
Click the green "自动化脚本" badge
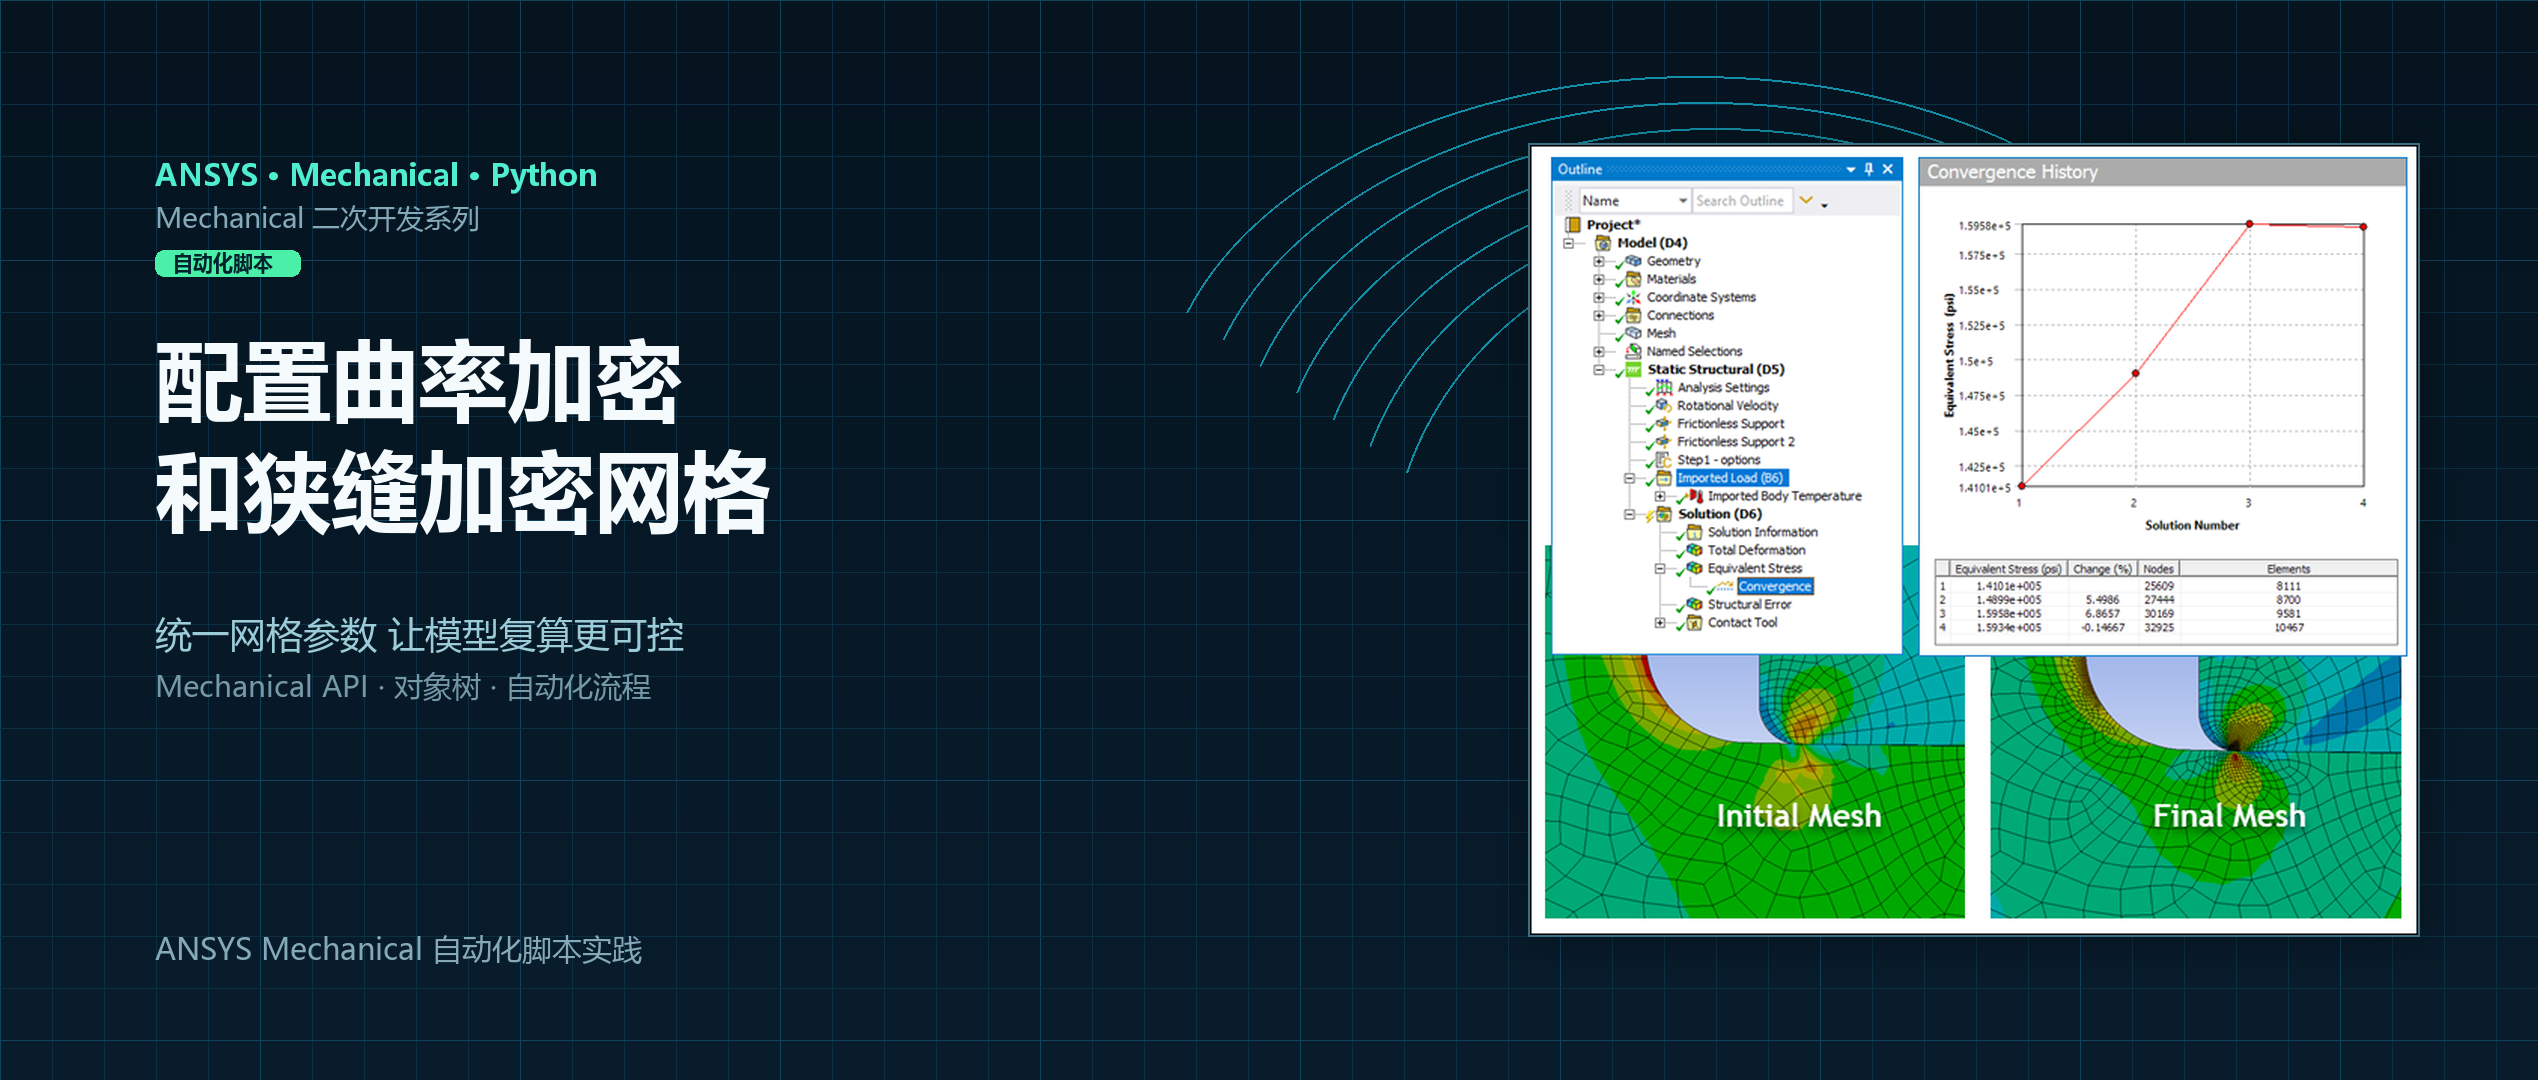(x=228, y=264)
